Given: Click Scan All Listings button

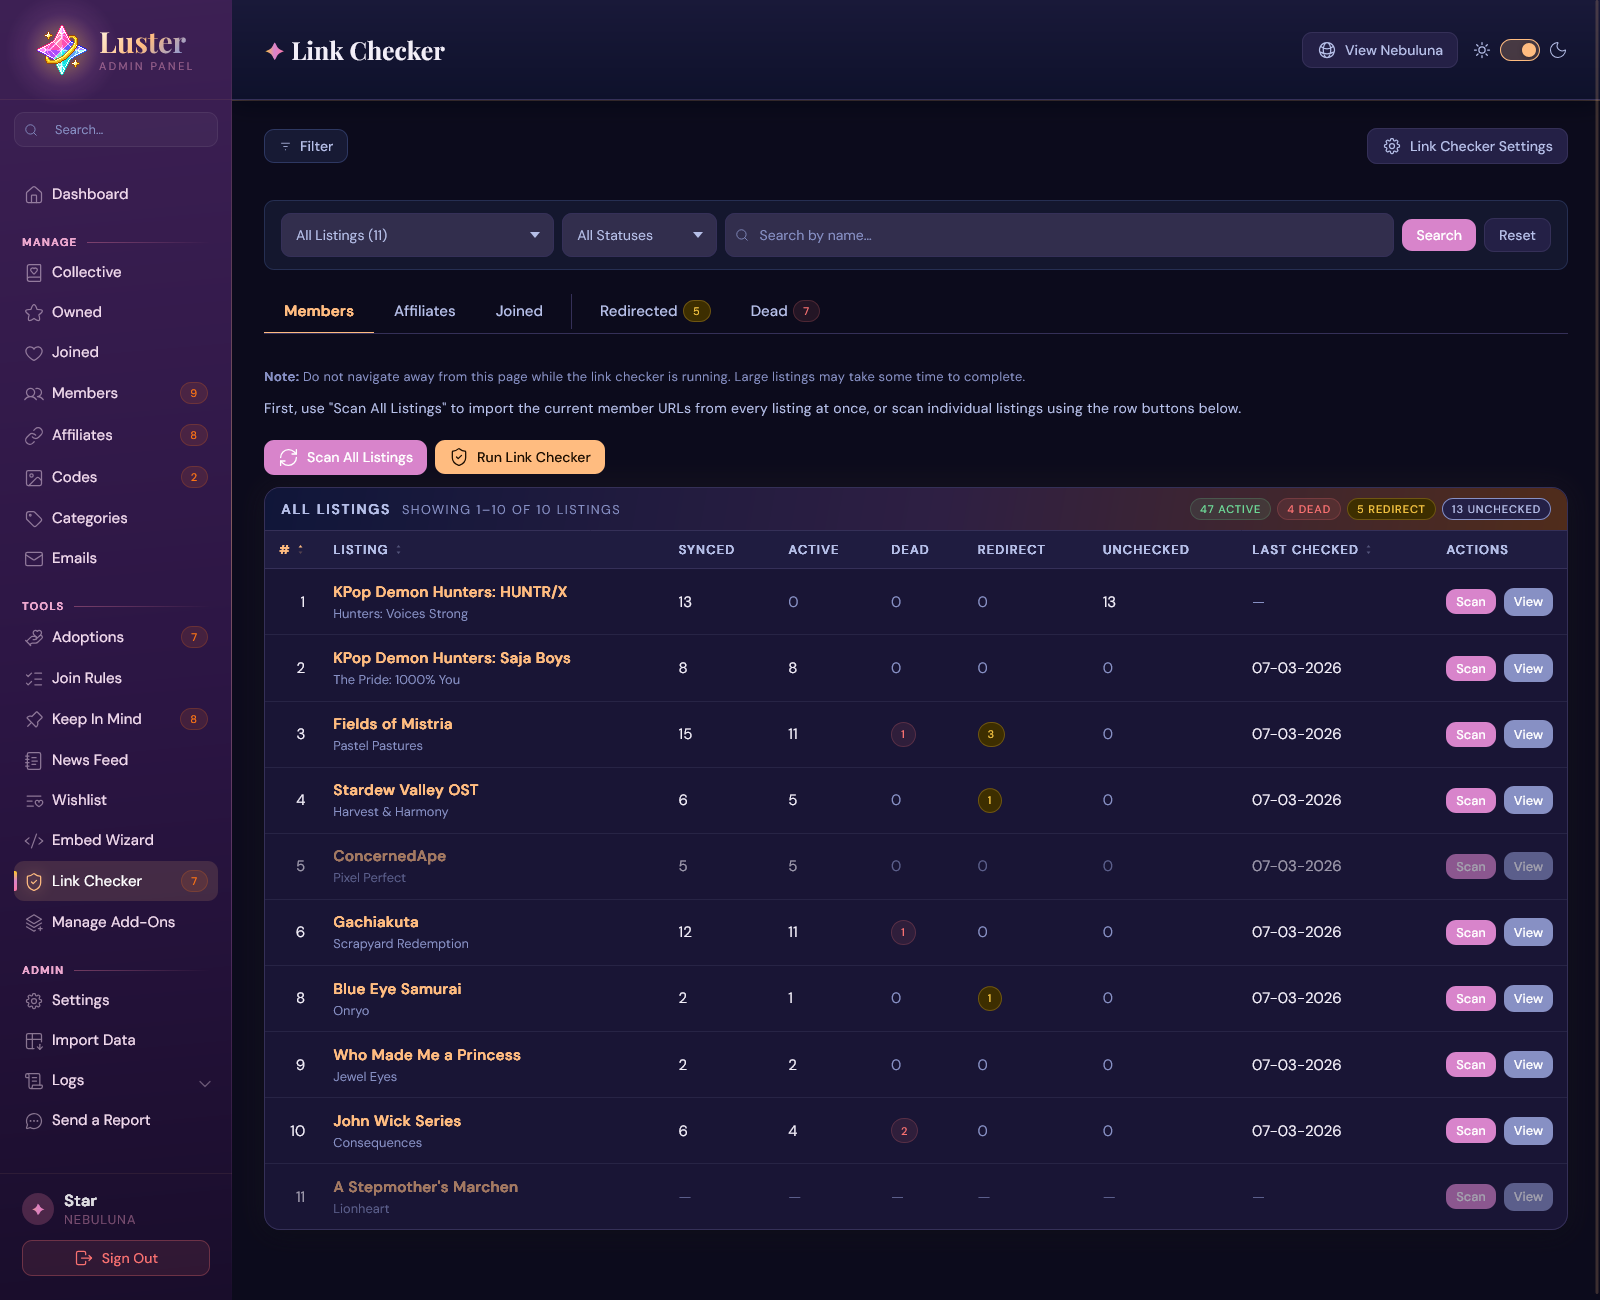Looking at the screenshot, I should pyautogui.click(x=345, y=457).
